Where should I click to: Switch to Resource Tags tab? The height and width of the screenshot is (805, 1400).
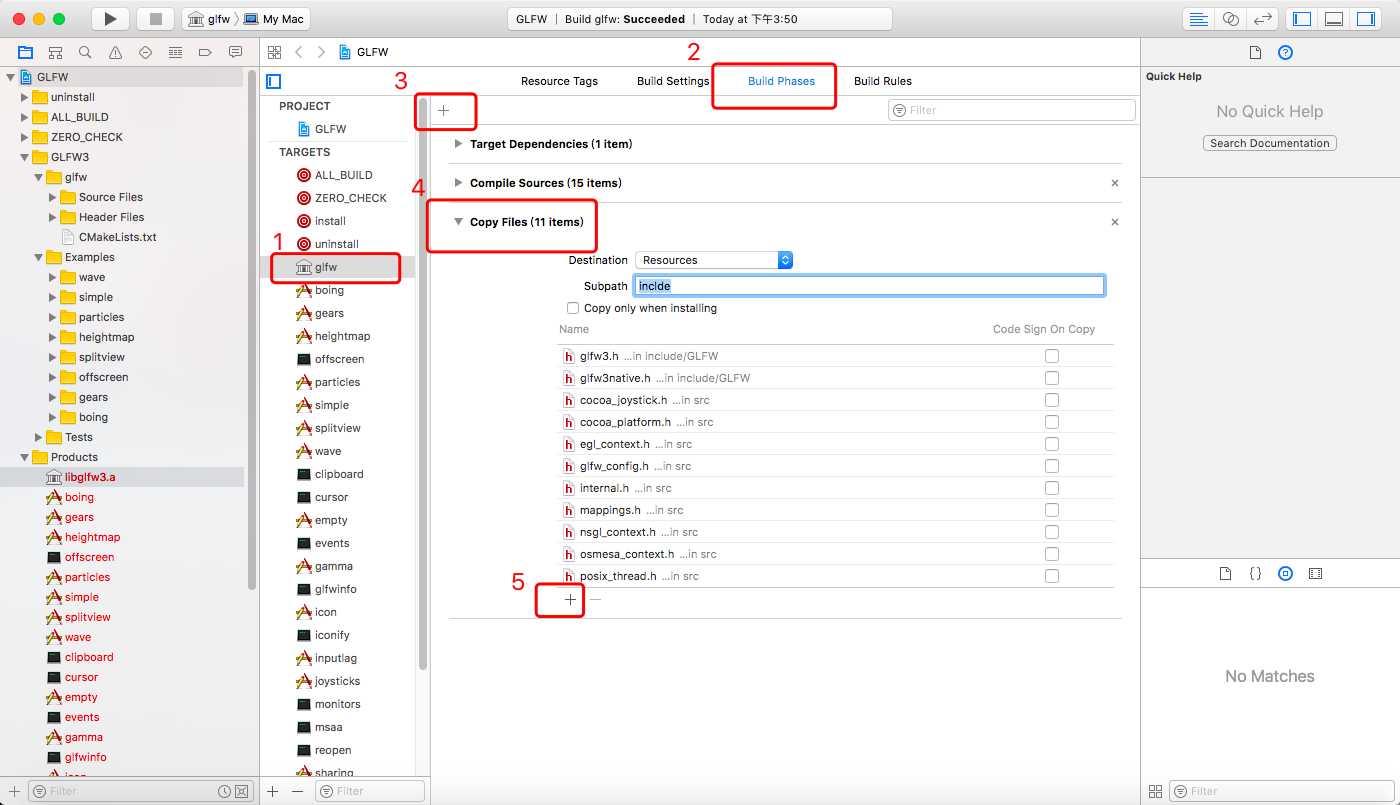click(559, 81)
